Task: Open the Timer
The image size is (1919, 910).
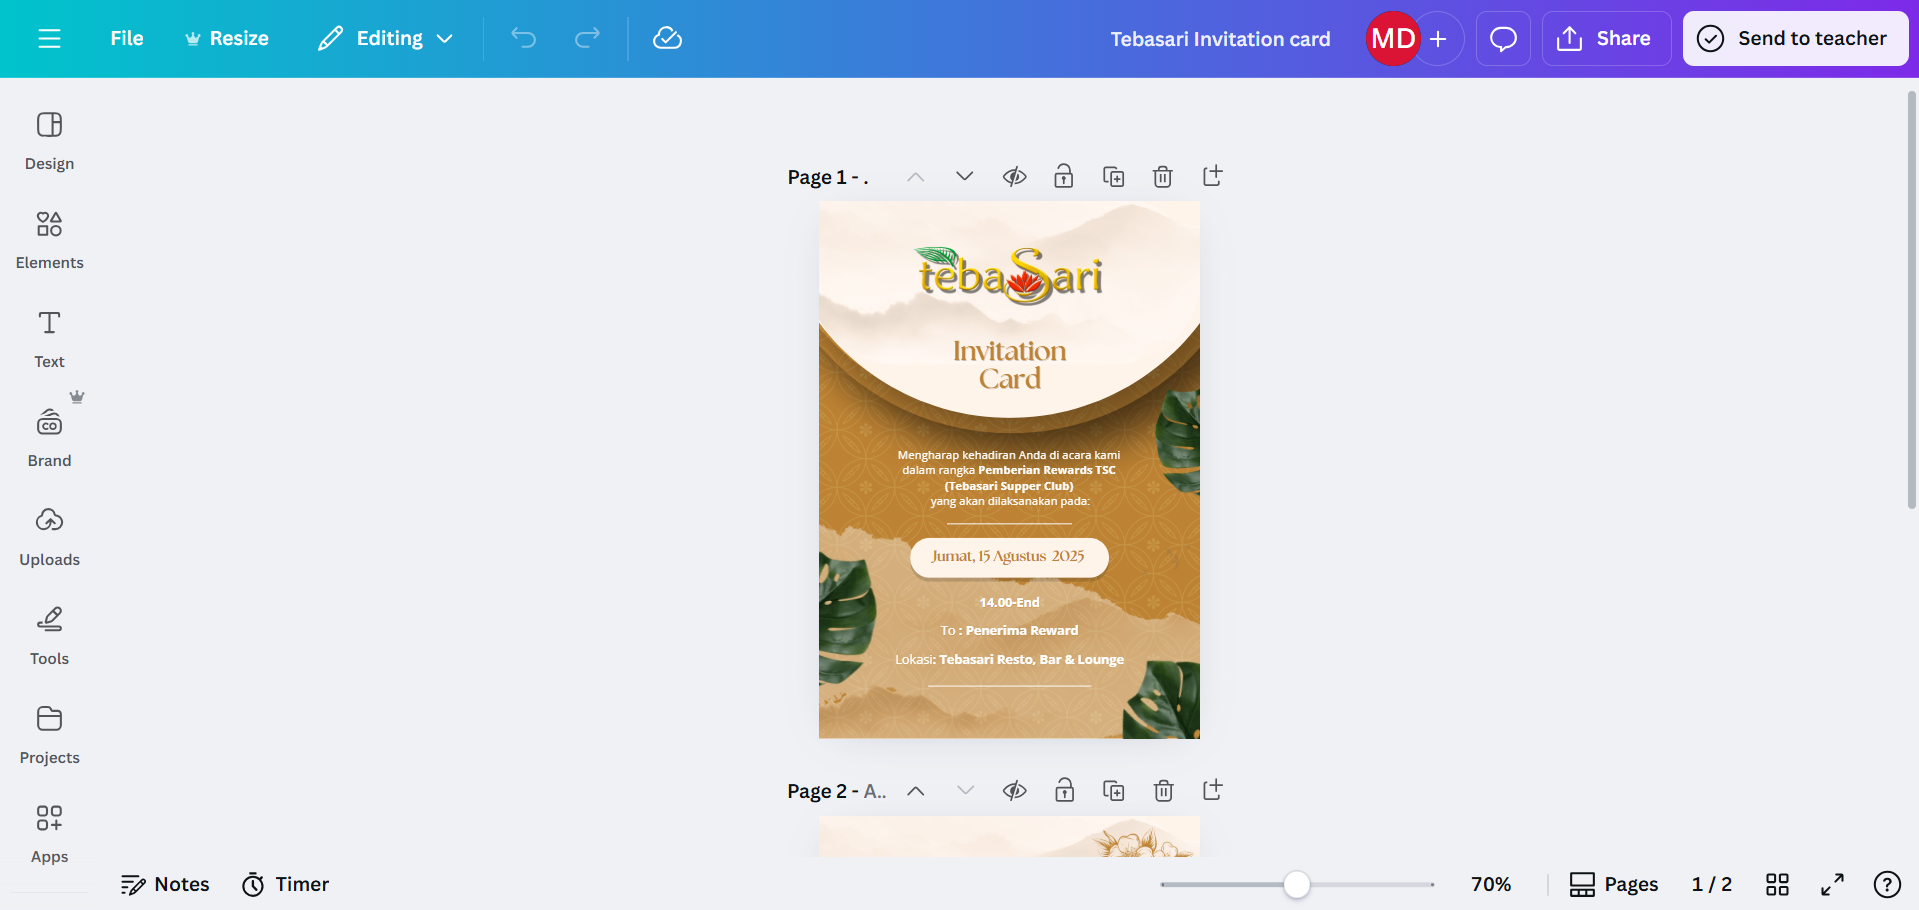Action: (x=286, y=884)
